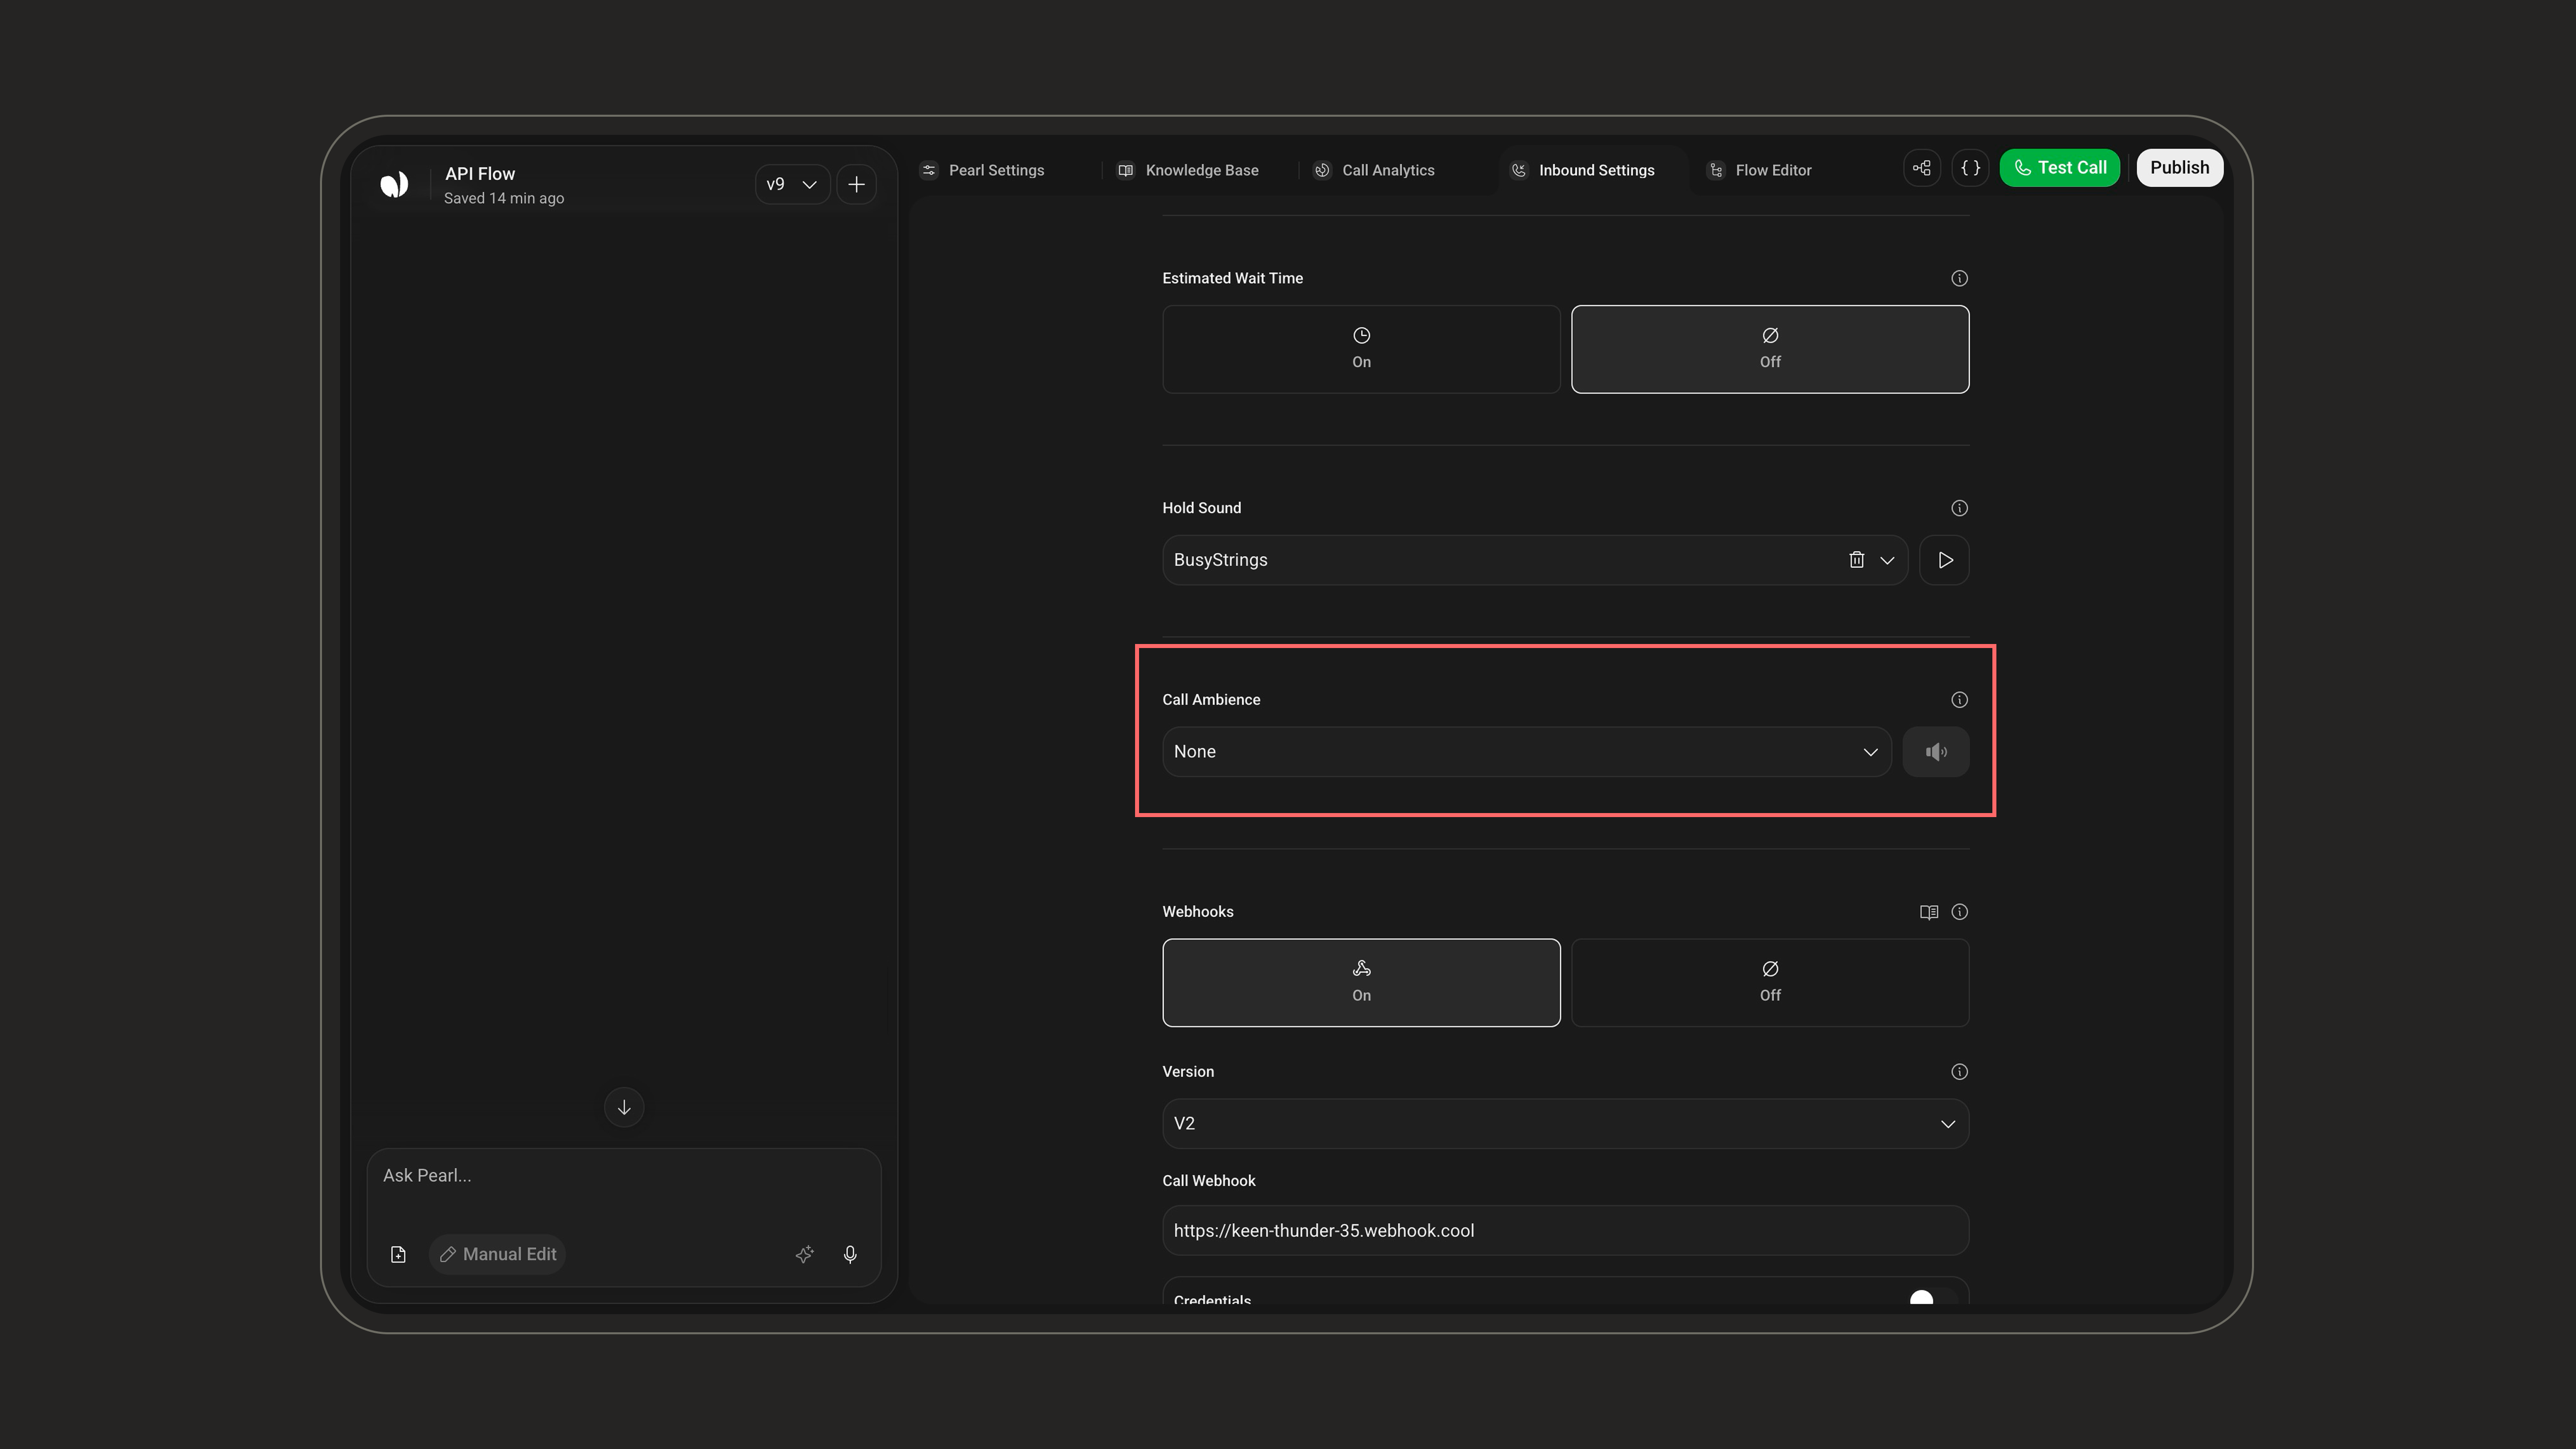The height and width of the screenshot is (1449, 2576).
Task: Open Webhooks documentation book icon
Action: coord(1929,912)
